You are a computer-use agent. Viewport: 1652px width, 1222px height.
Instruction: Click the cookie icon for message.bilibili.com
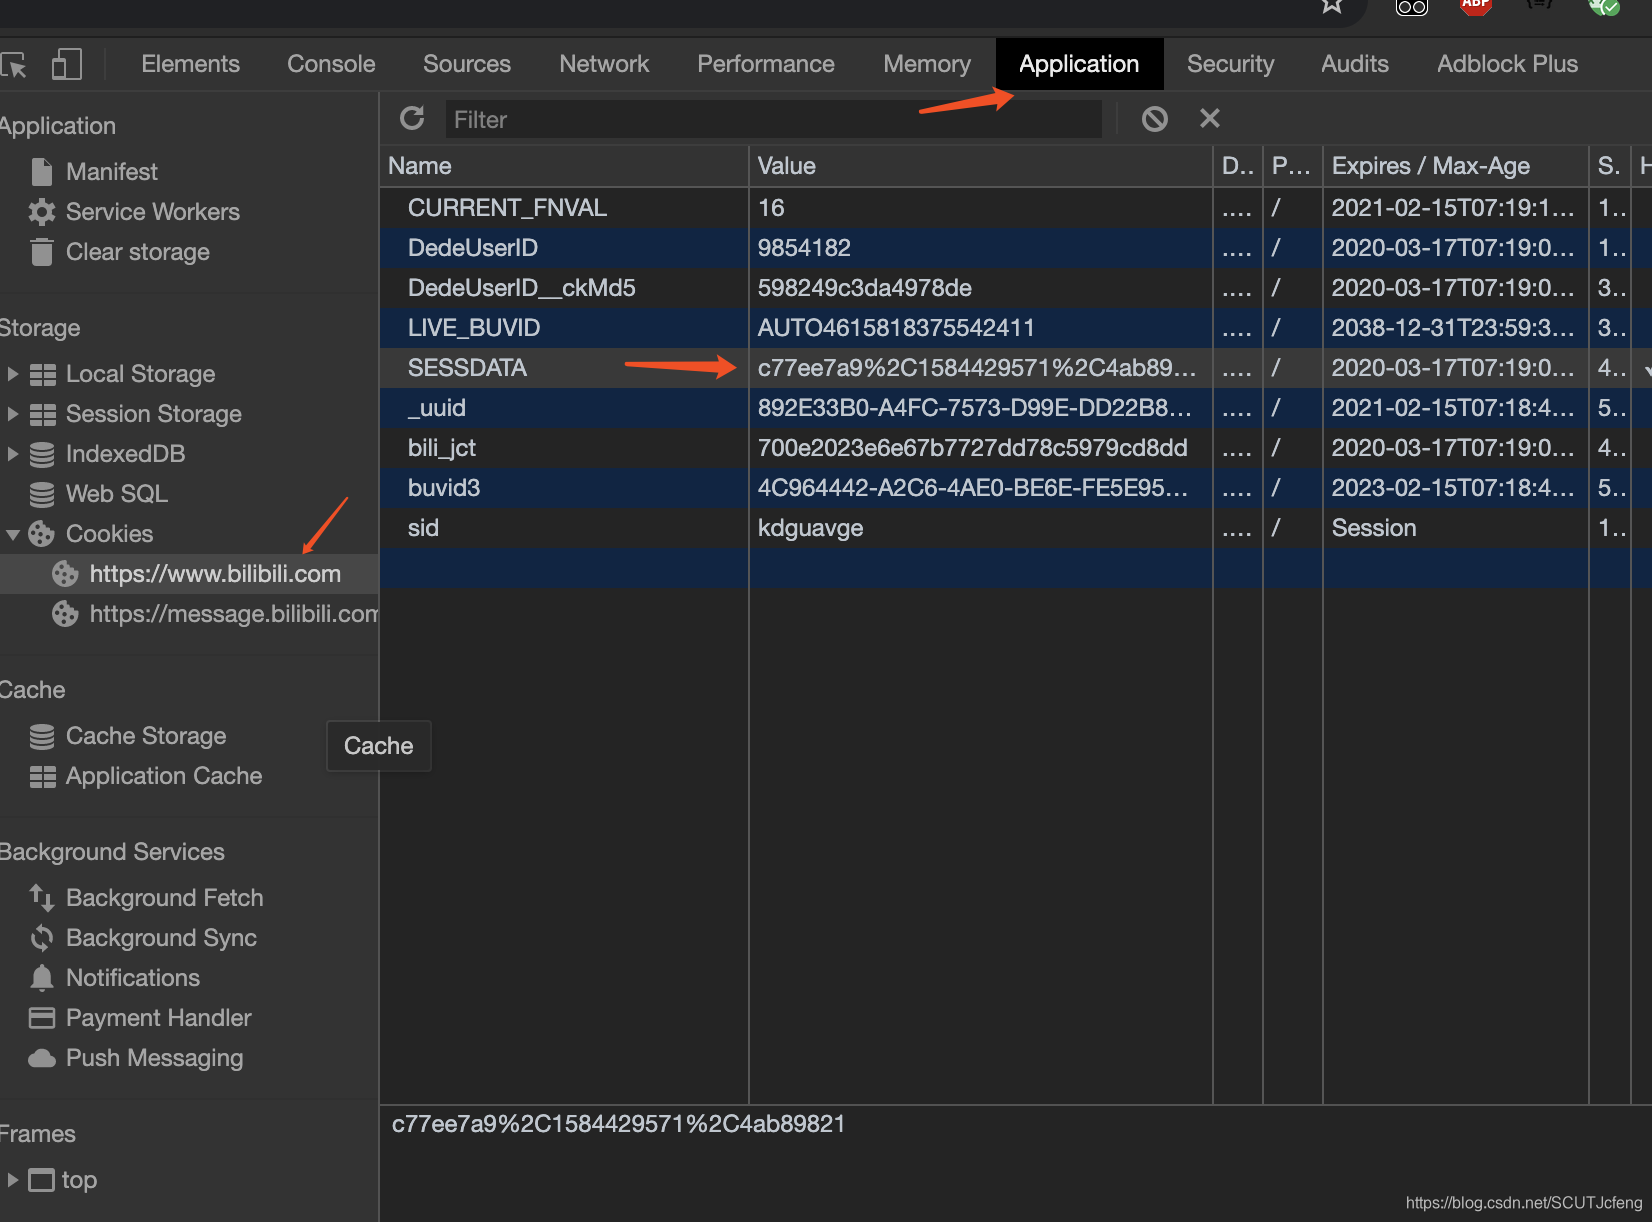click(x=65, y=614)
